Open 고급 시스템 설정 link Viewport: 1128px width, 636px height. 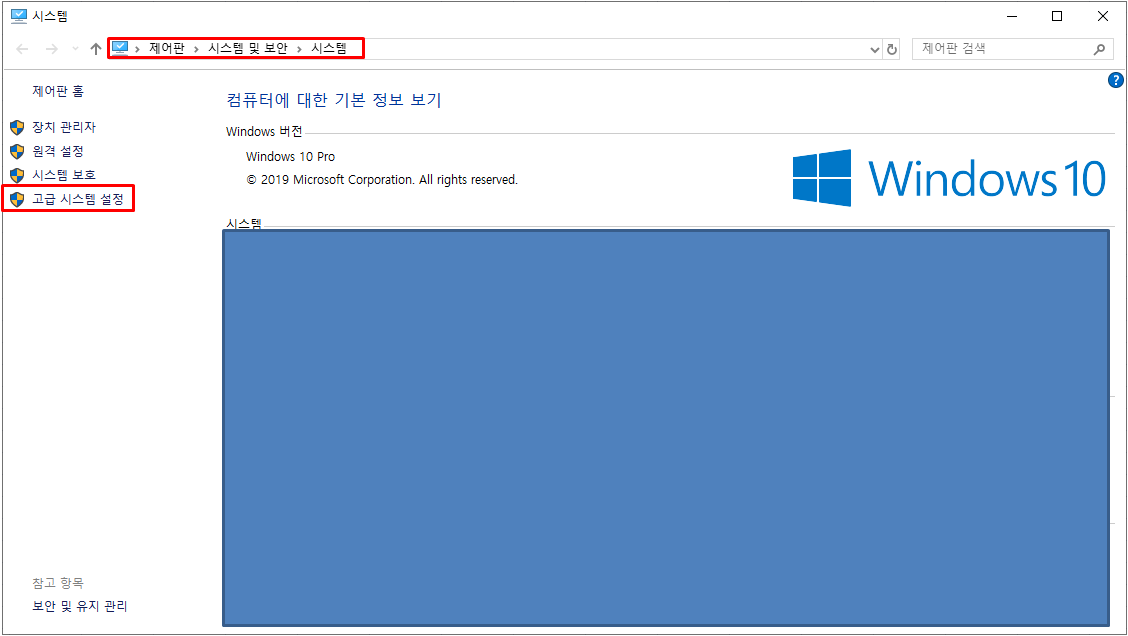coord(78,199)
